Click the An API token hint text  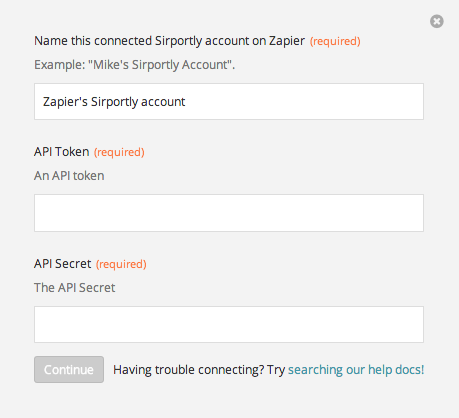69,176
